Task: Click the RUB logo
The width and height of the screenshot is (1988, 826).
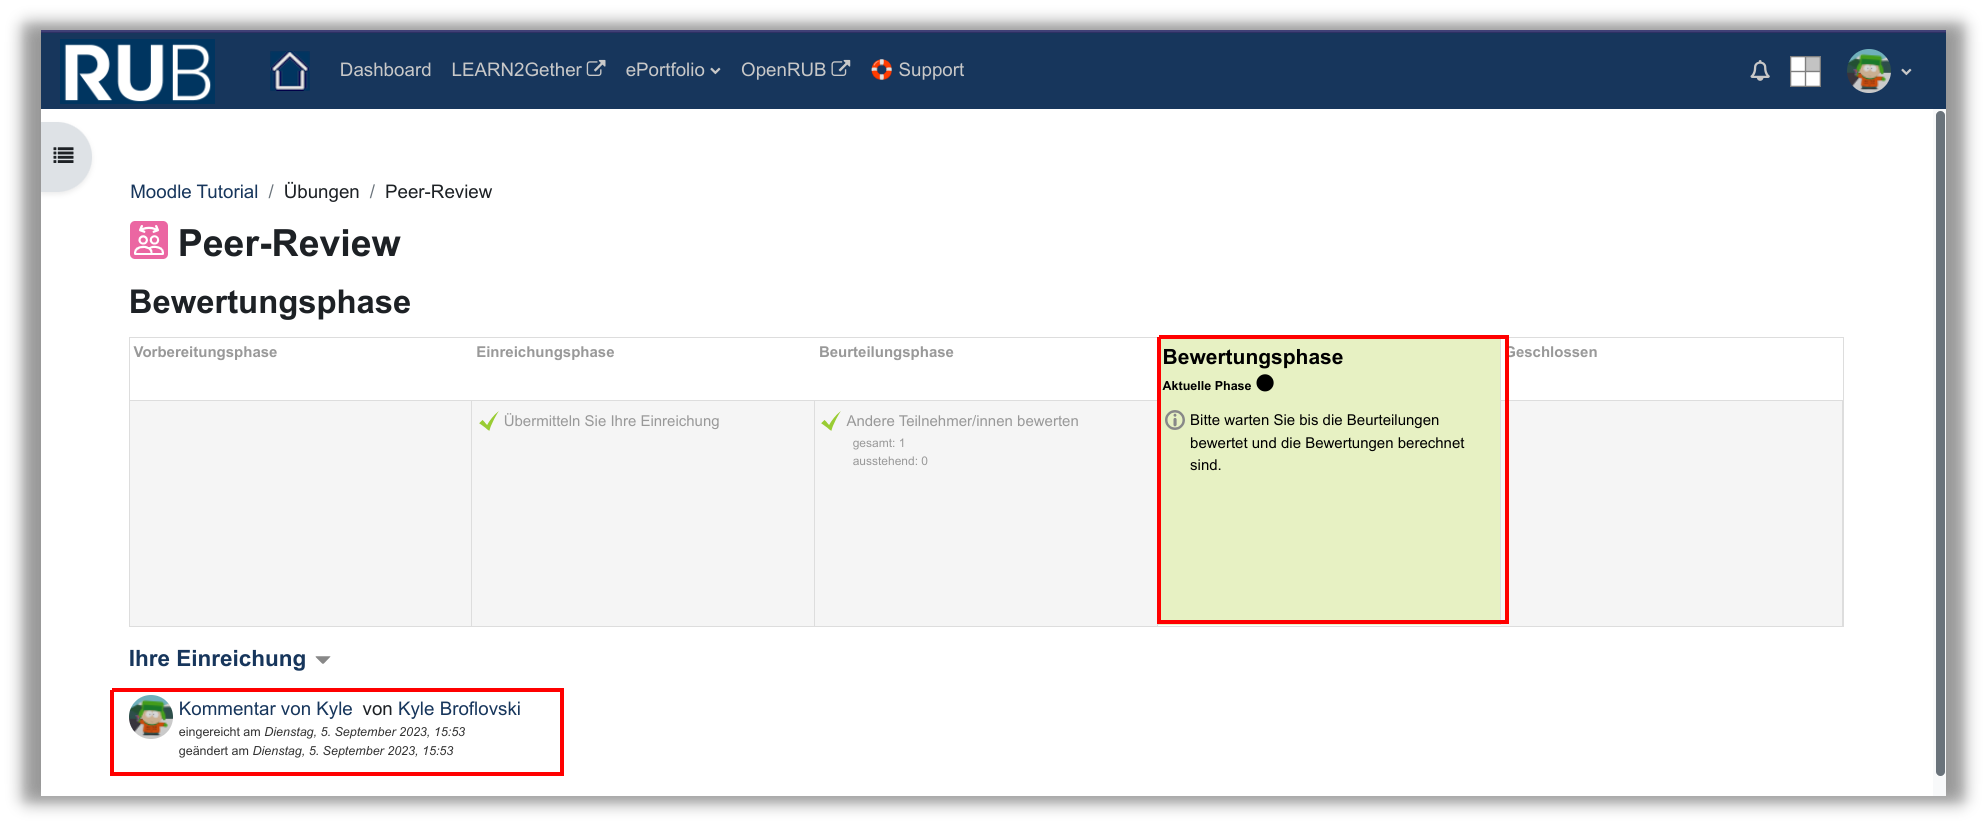Action: (137, 71)
